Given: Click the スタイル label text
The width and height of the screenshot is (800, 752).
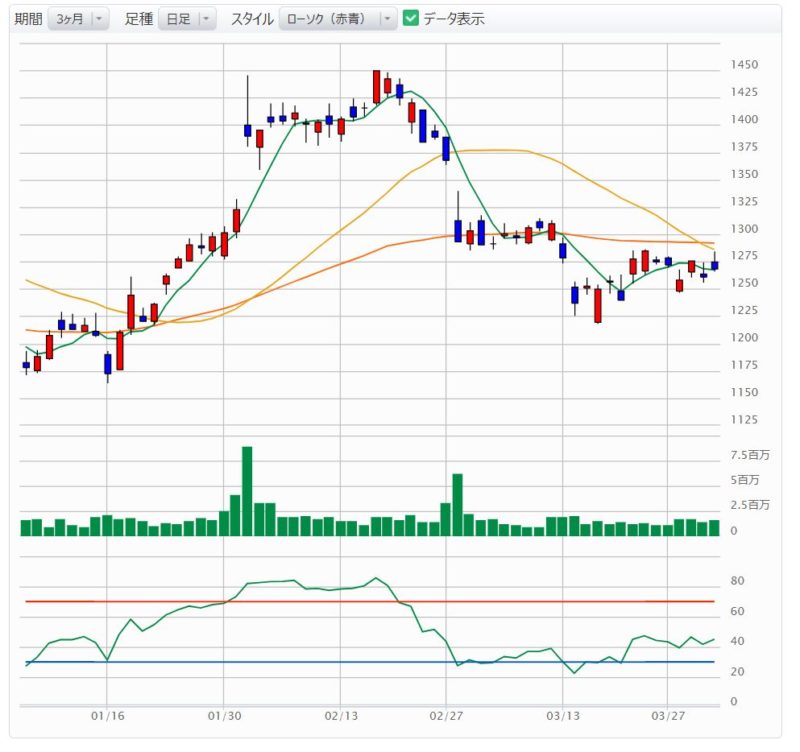Looking at the screenshot, I should coord(251,18).
